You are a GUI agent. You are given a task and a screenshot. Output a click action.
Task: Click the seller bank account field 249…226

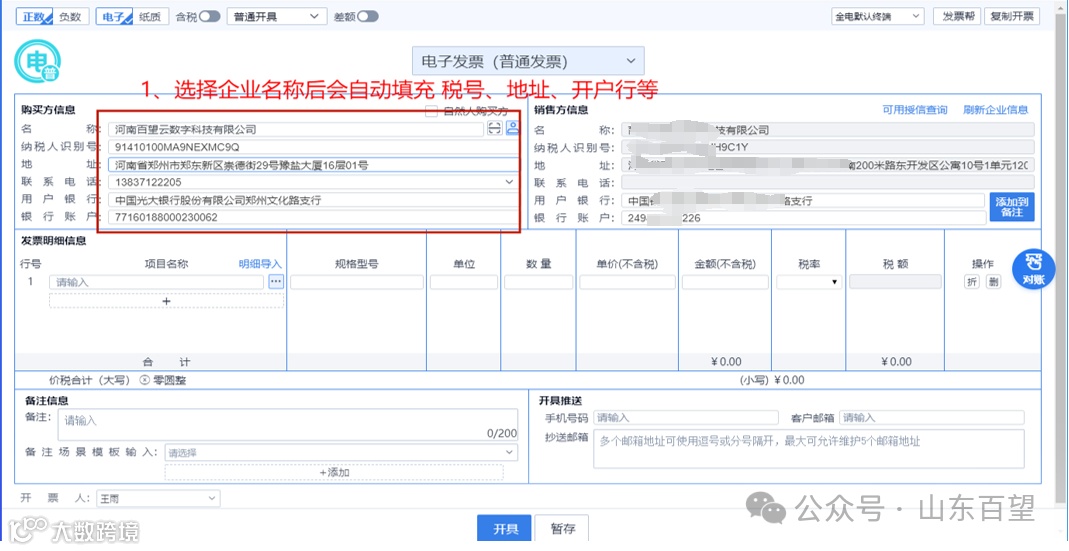click(803, 218)
